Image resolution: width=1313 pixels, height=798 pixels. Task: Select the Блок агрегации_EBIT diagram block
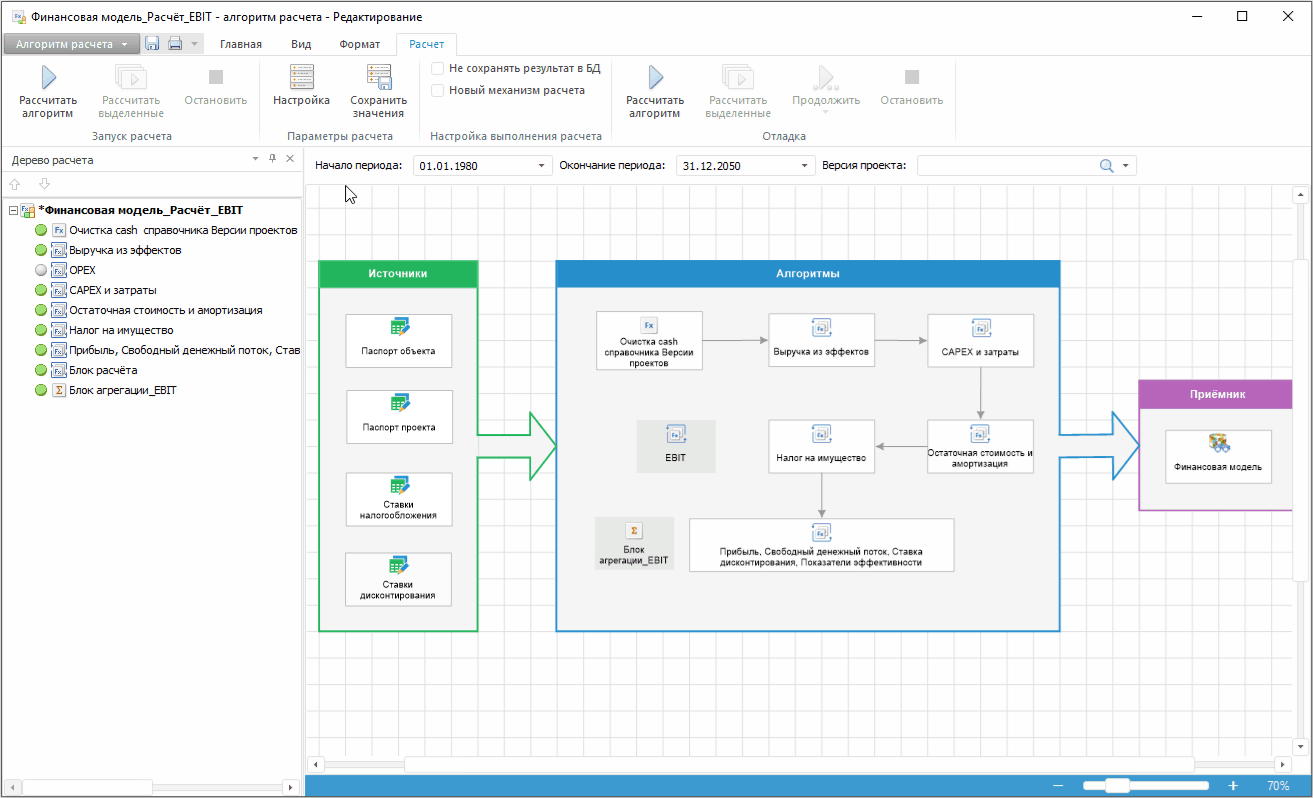point(634,543)
